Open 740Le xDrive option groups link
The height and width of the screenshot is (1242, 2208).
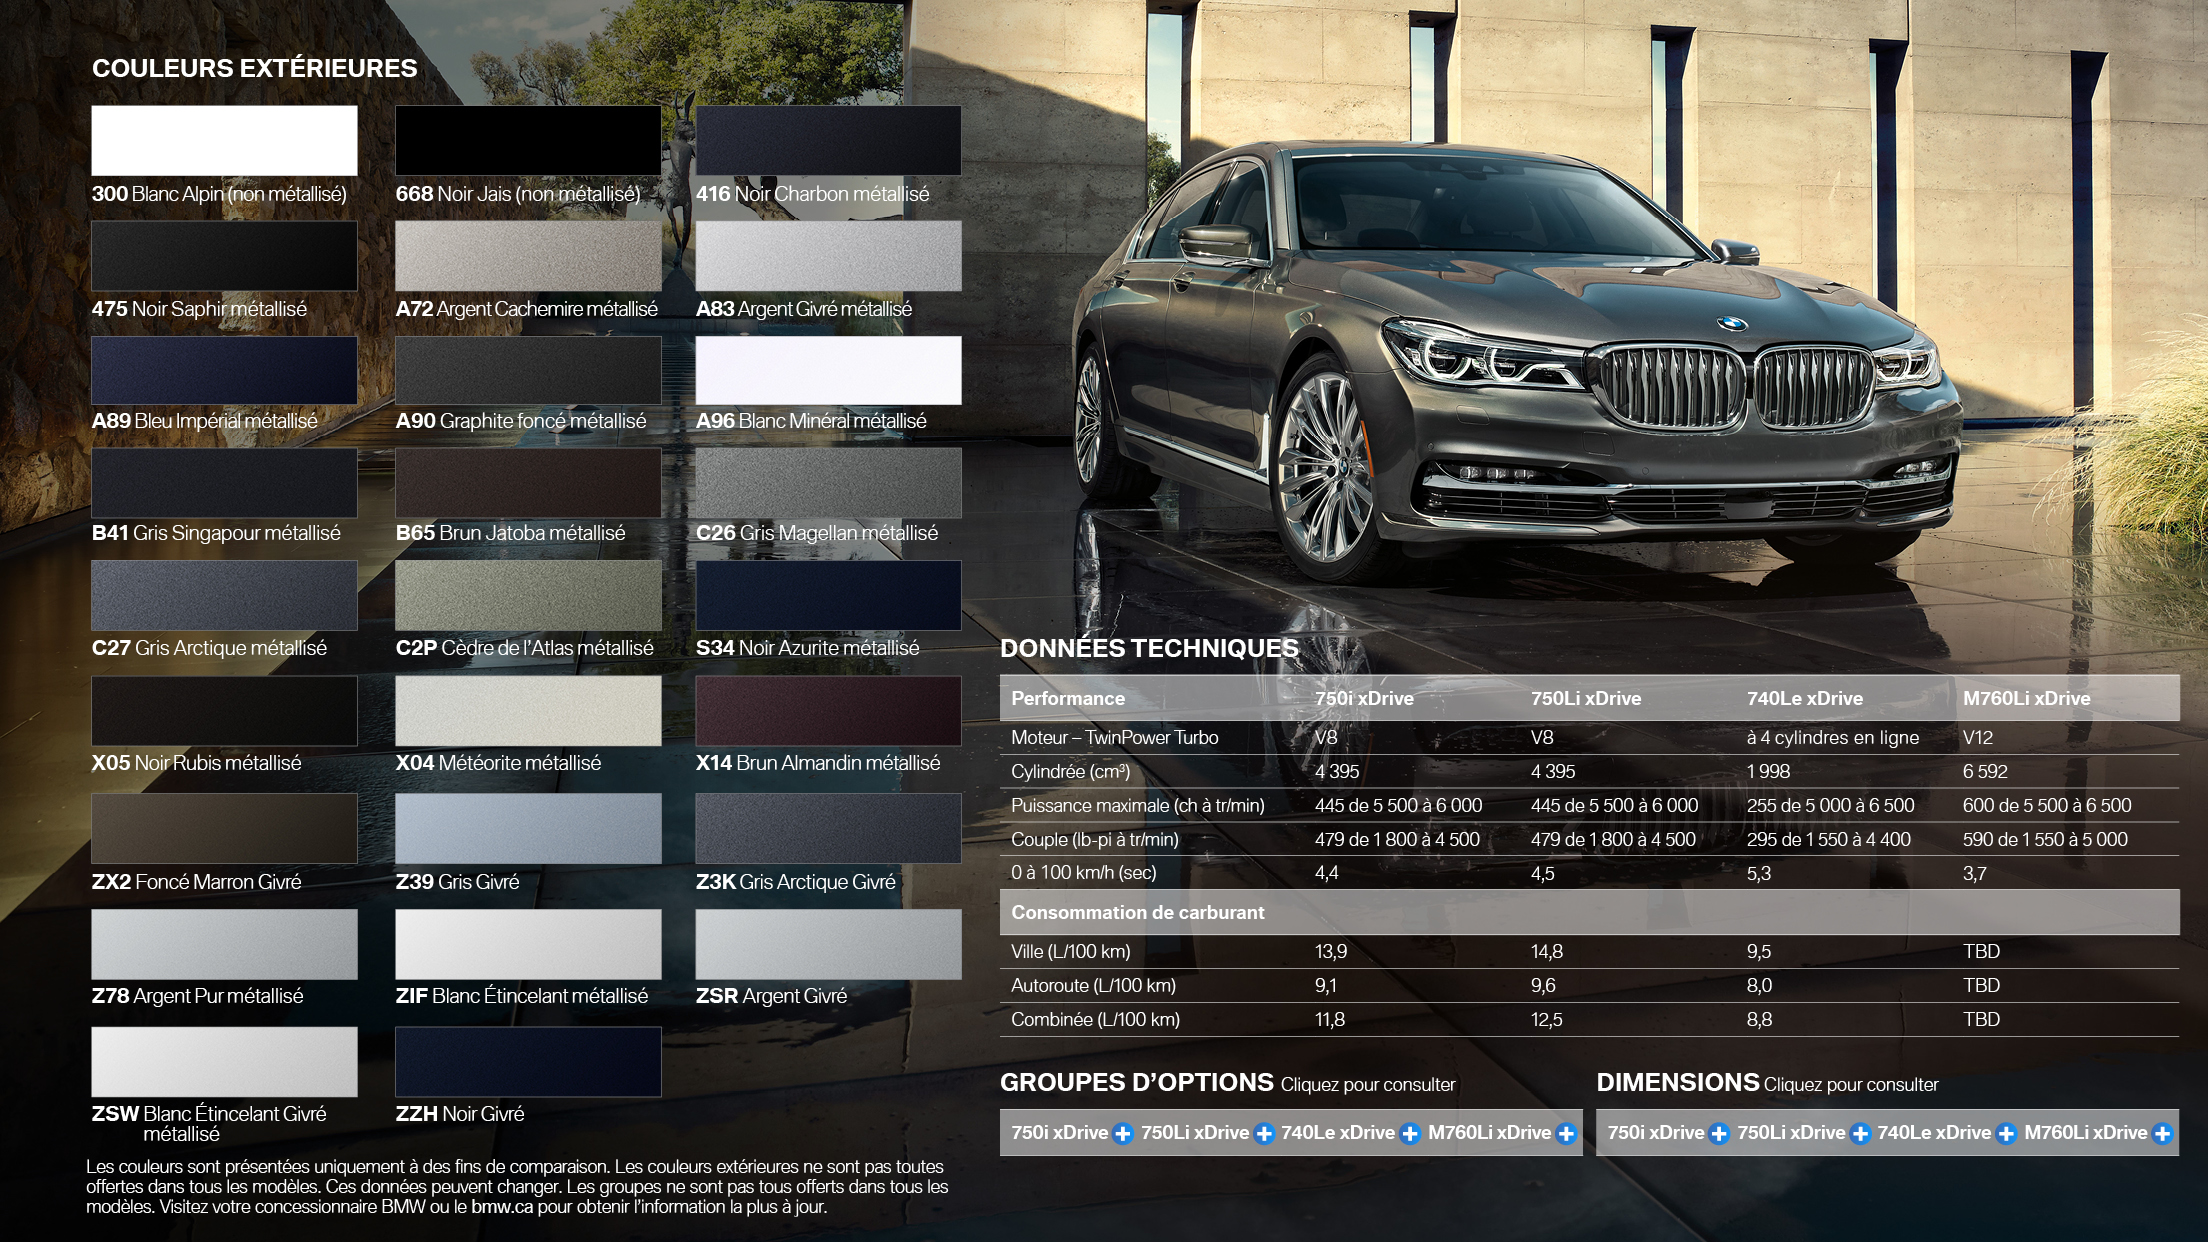[x=1338, y=1132]
